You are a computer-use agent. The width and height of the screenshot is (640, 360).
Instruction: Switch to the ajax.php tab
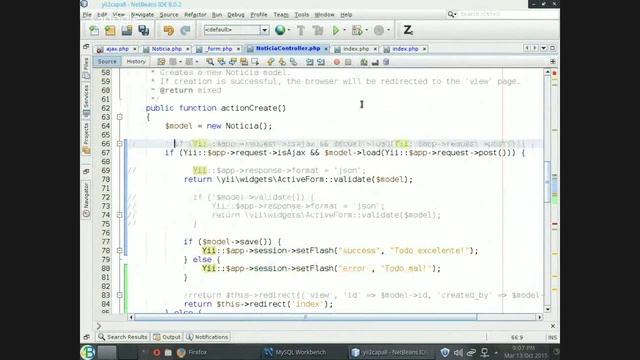tap(117, 49)
